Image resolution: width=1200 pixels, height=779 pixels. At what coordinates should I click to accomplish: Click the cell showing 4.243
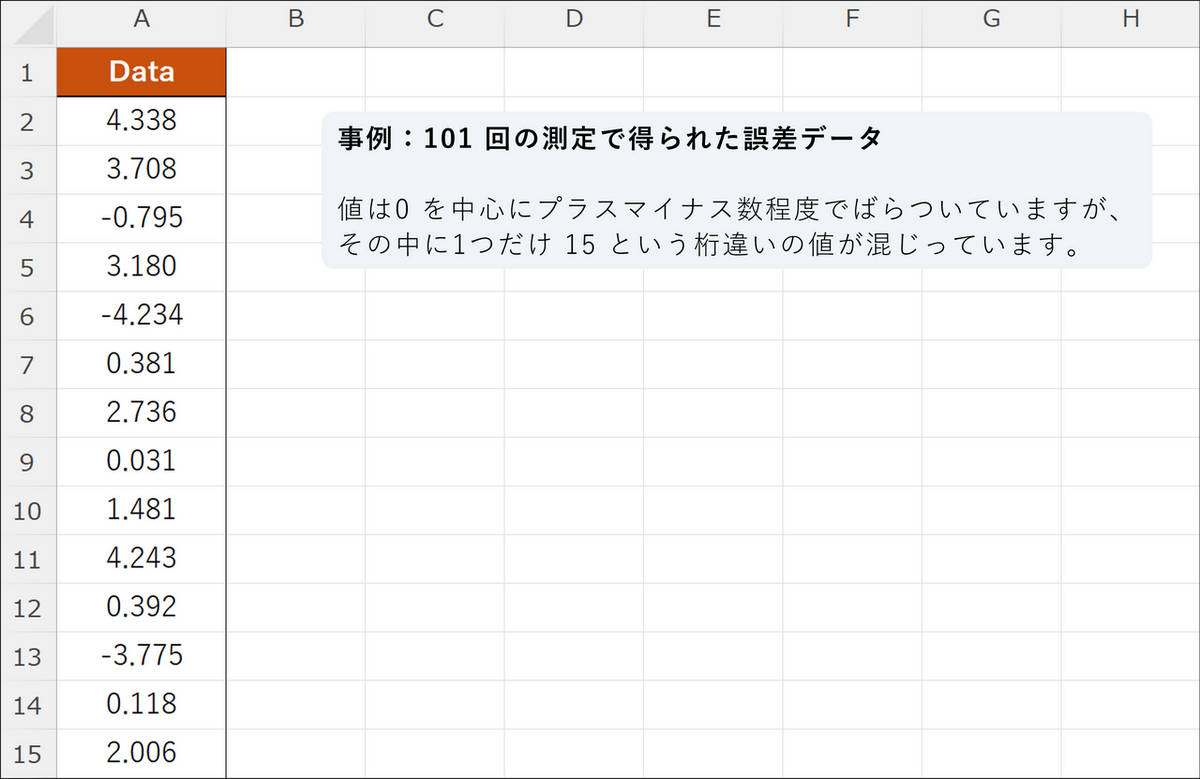[141, 558]
